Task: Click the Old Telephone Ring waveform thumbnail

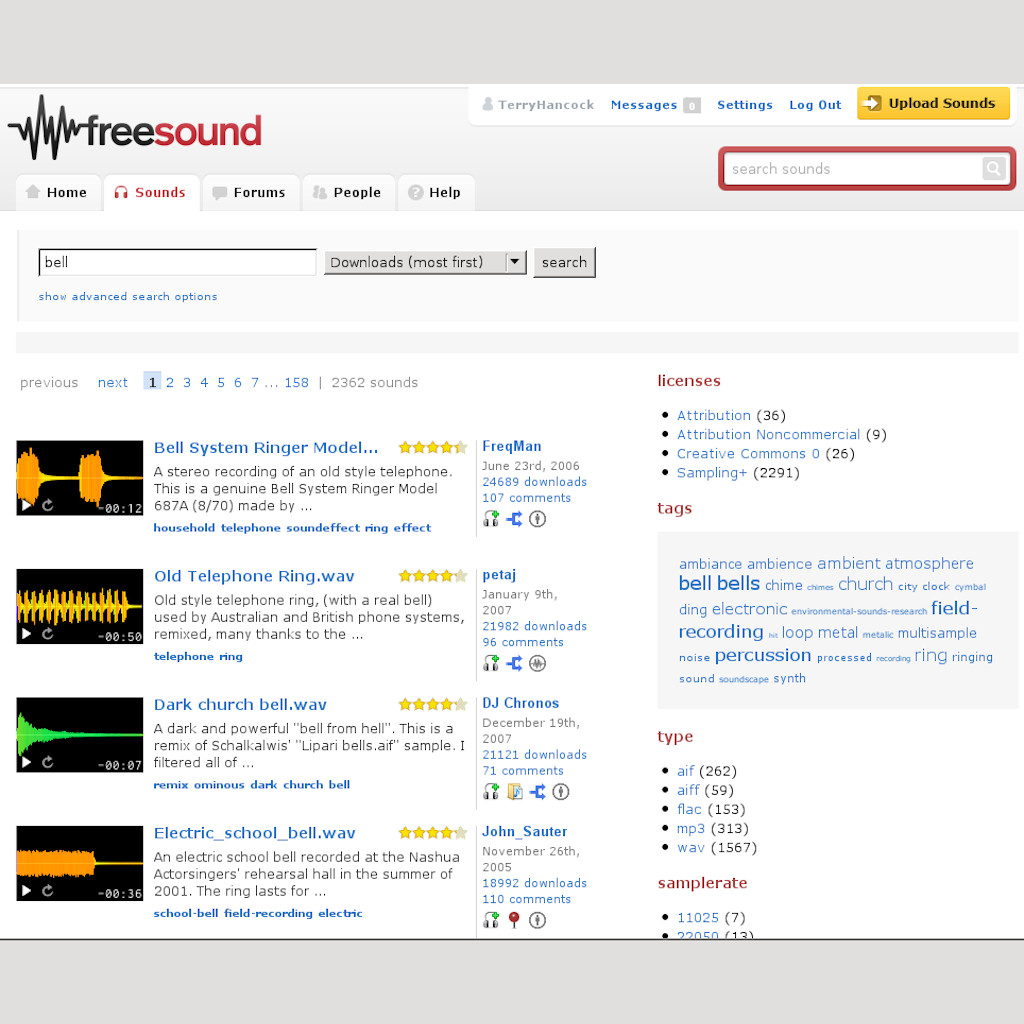Action: [x=79, y=600]
